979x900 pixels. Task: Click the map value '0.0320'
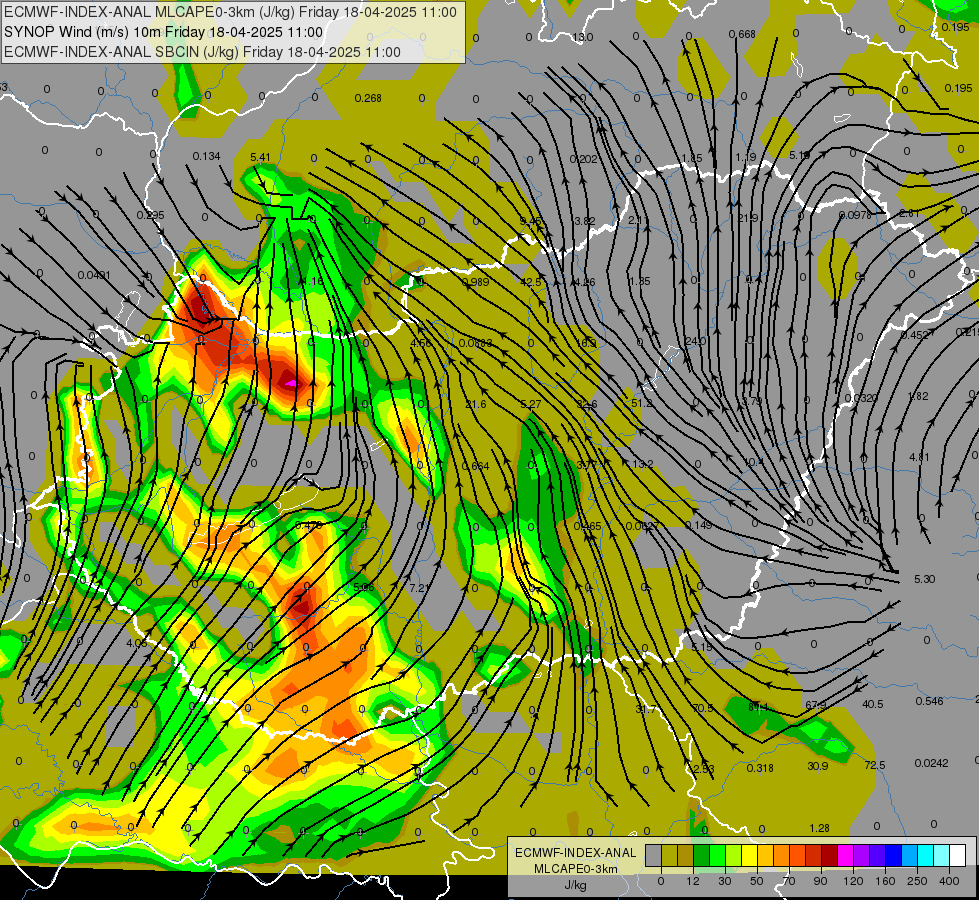[x=861, y=398]
